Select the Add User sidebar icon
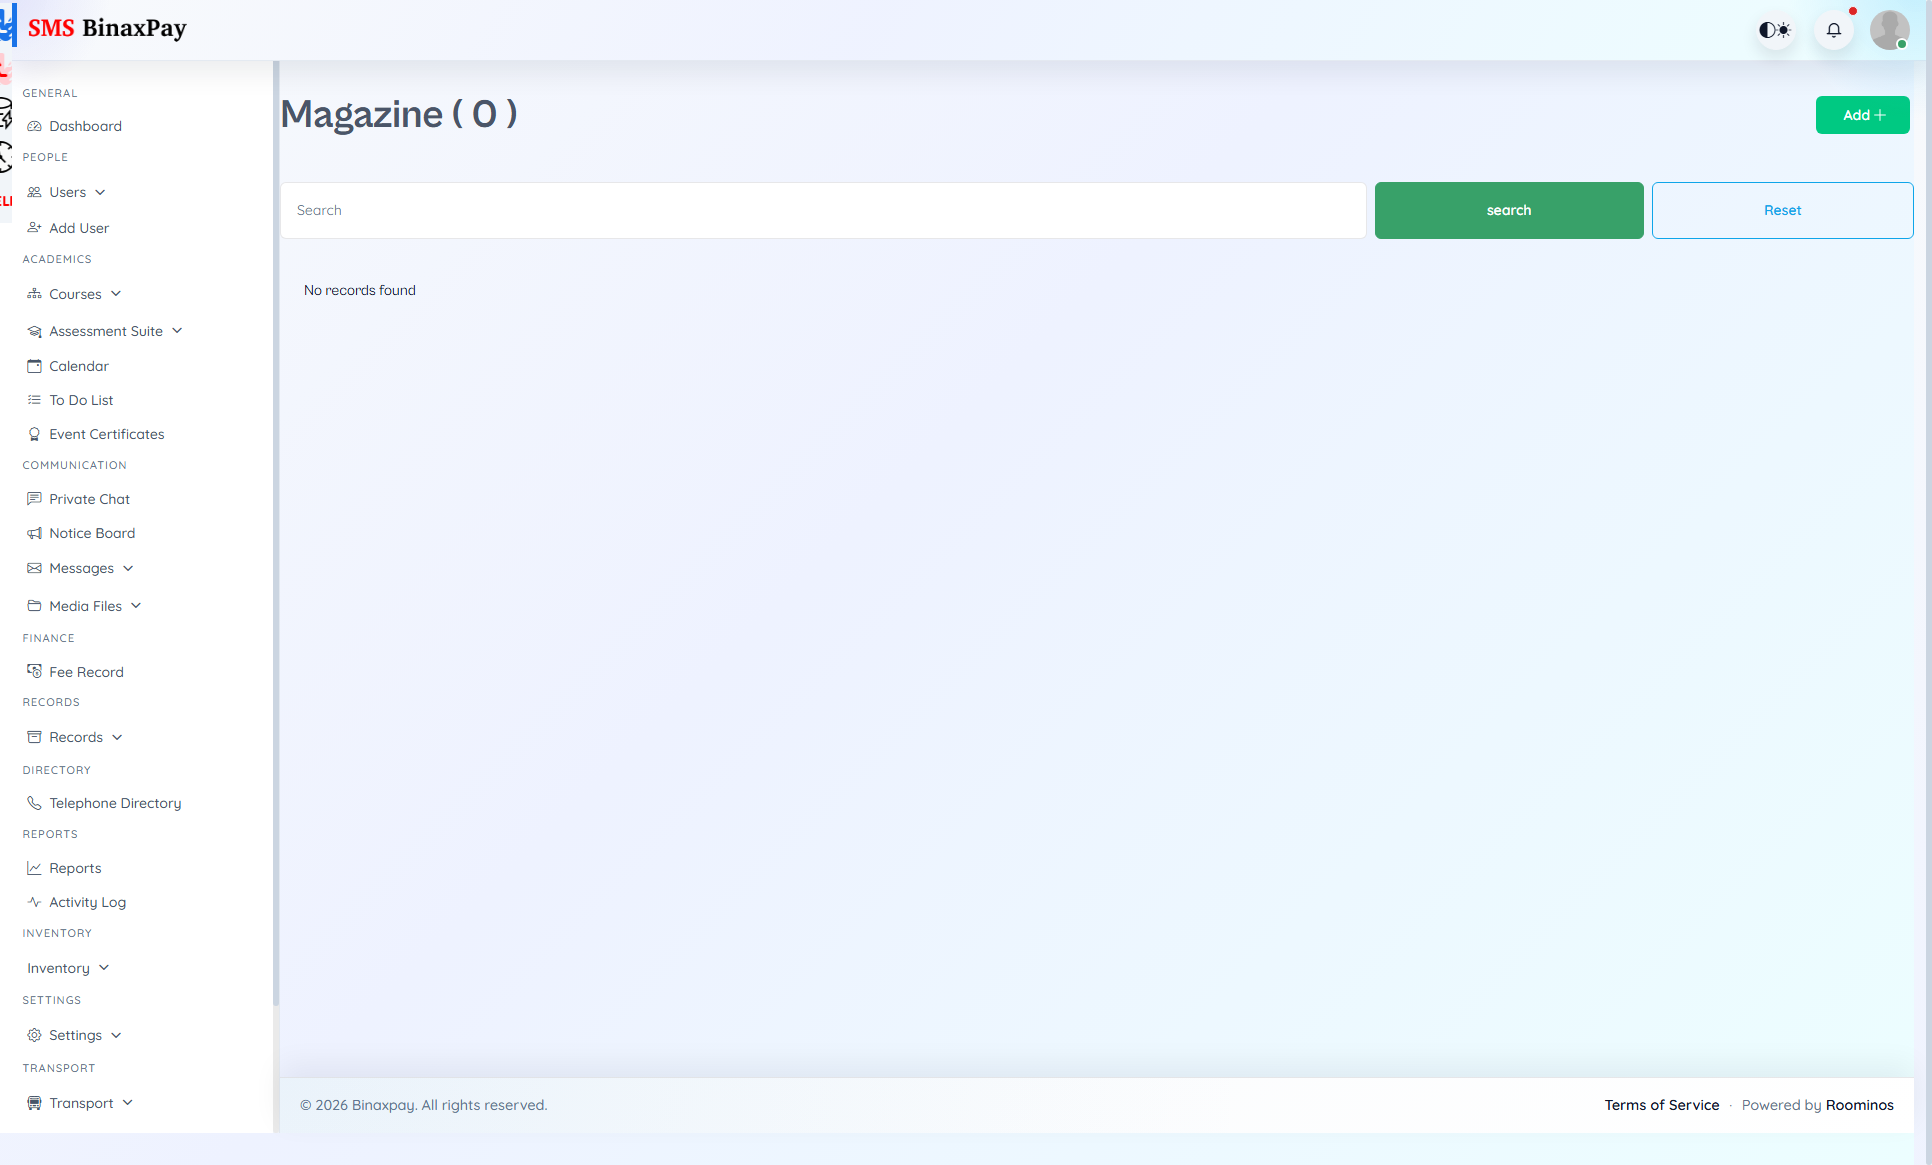 (x=78, y=227)
